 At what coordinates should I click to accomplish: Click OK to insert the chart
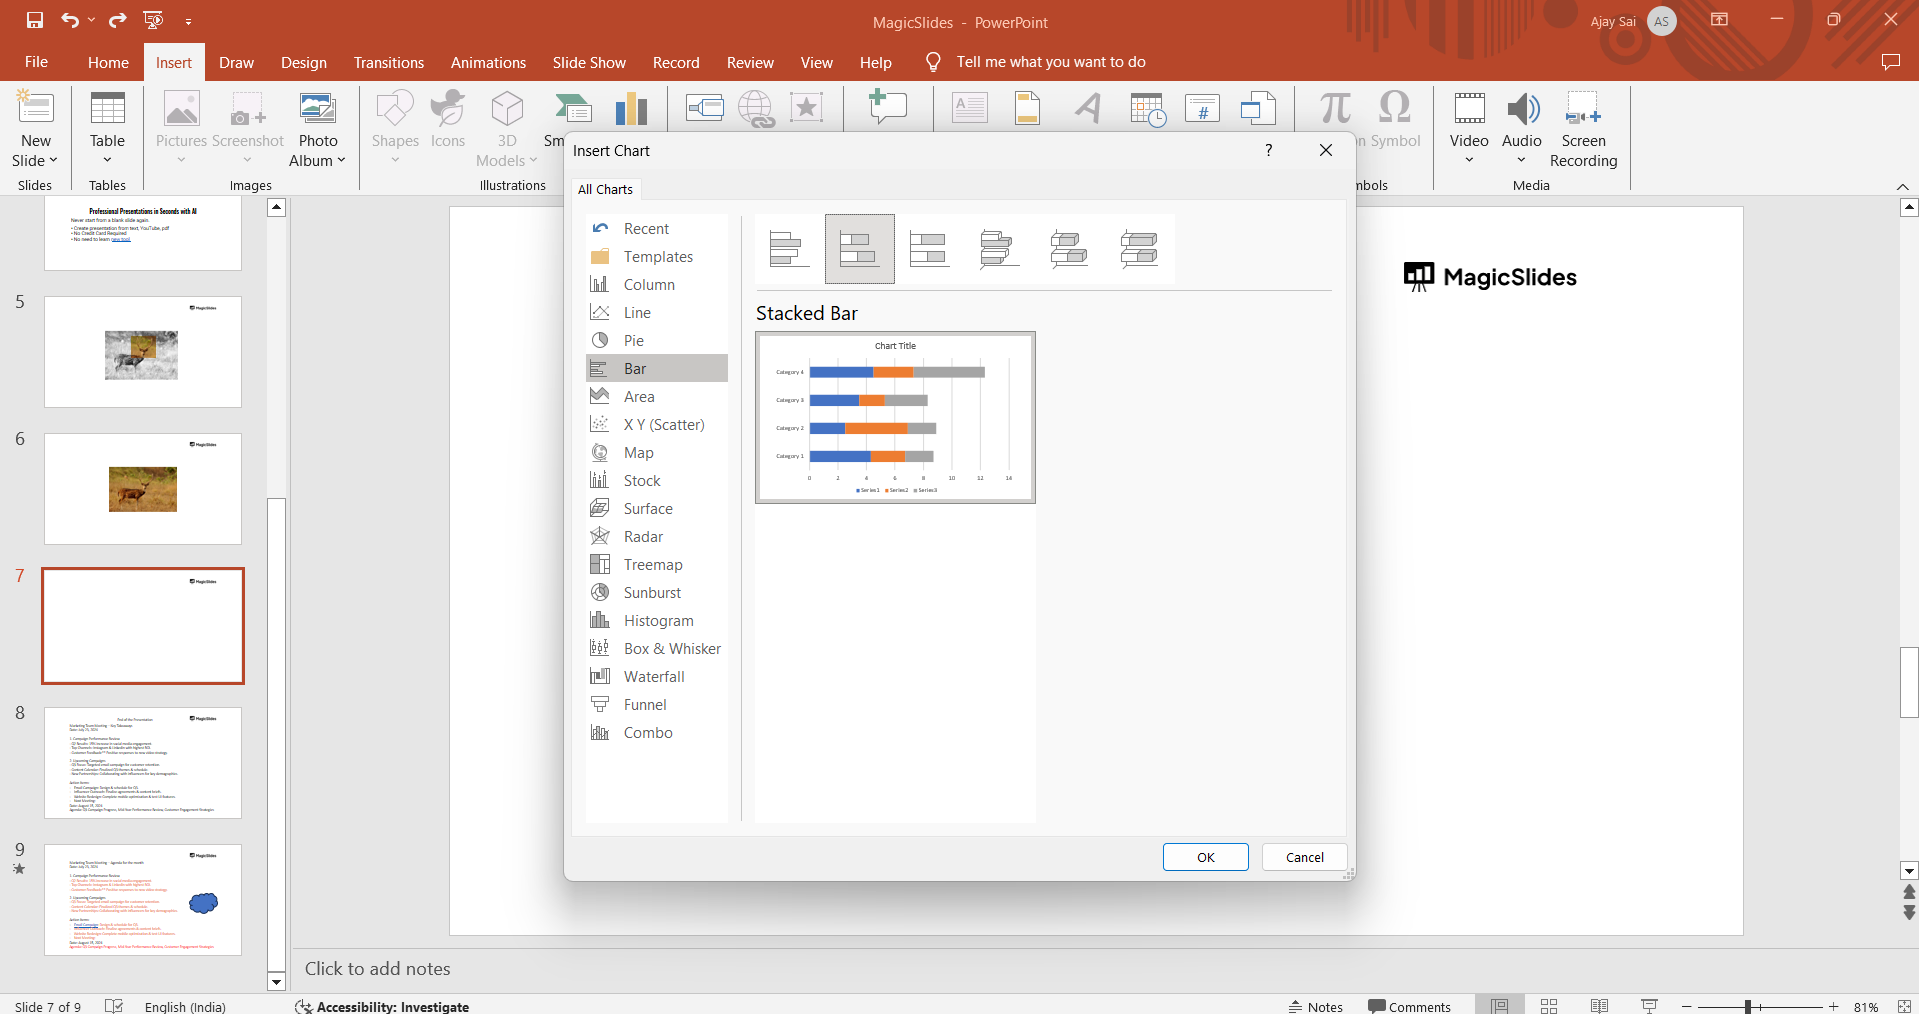[x=1205, y=857]
